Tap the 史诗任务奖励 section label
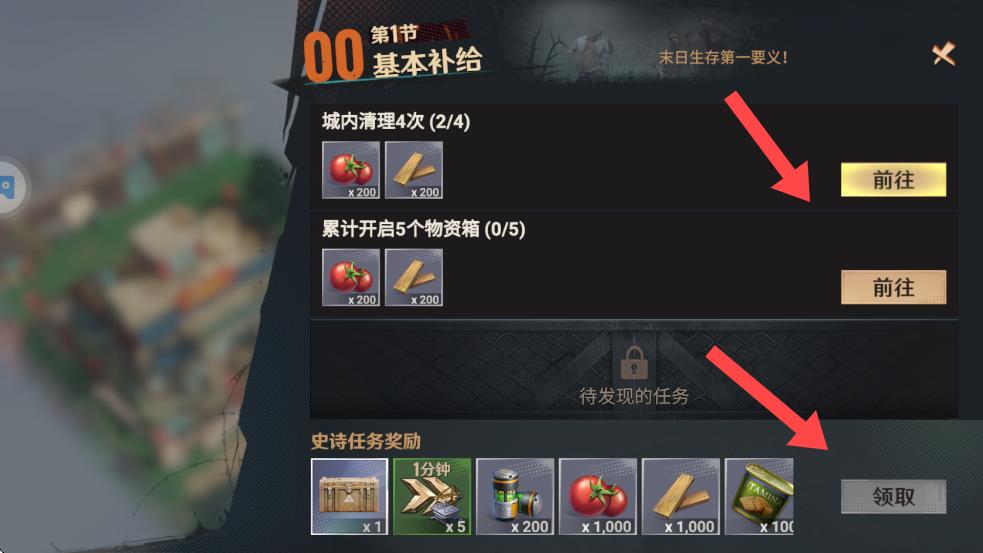This screenshot has width=983, height=553. point(366,441)
